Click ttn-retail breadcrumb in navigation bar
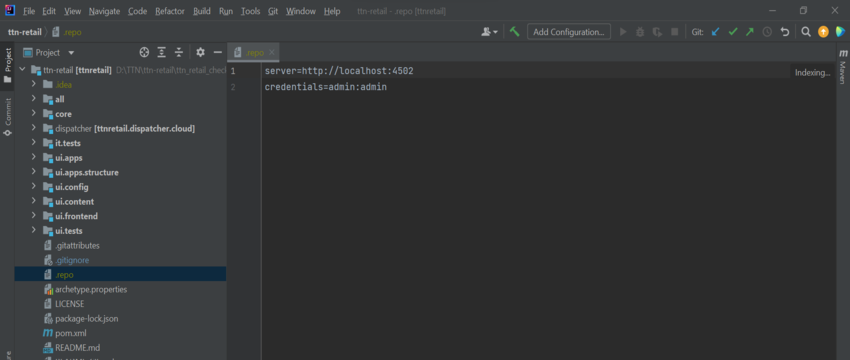This screenshot has height=360, width=850. tap(24, 32)
